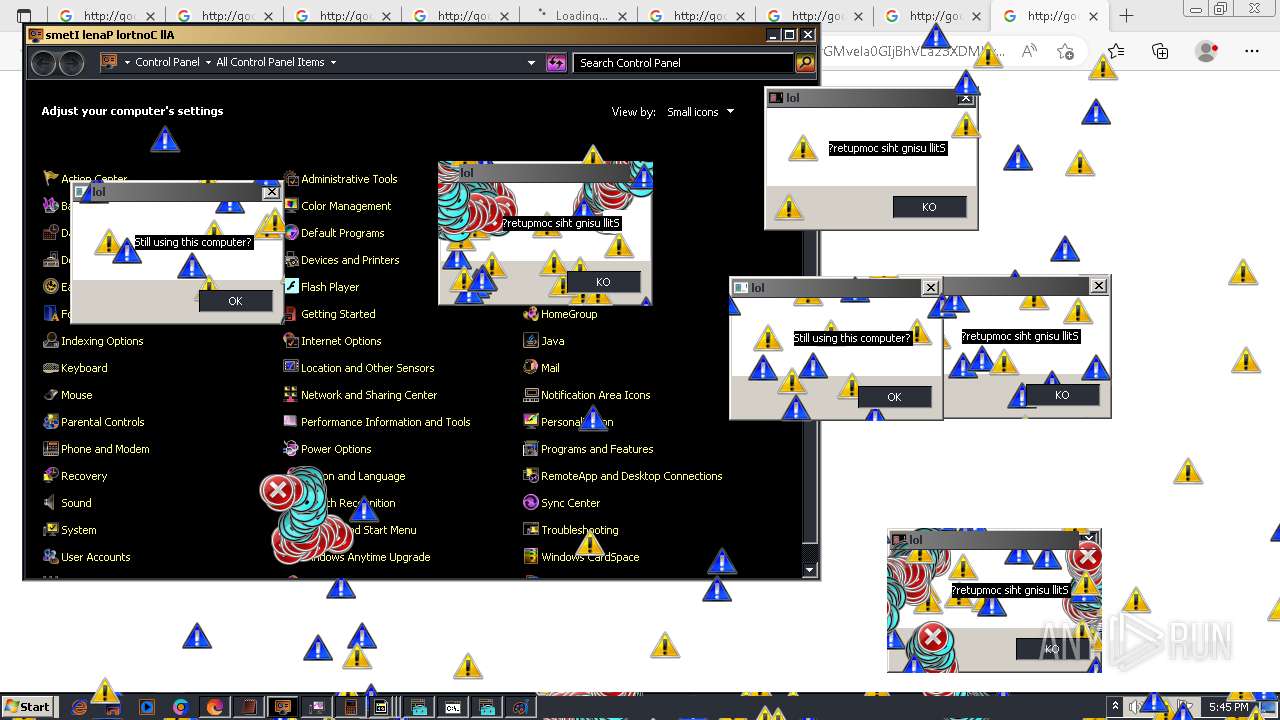
Task: Expand arrow before Control Panel breadcrumb
Action: [127, 62]
